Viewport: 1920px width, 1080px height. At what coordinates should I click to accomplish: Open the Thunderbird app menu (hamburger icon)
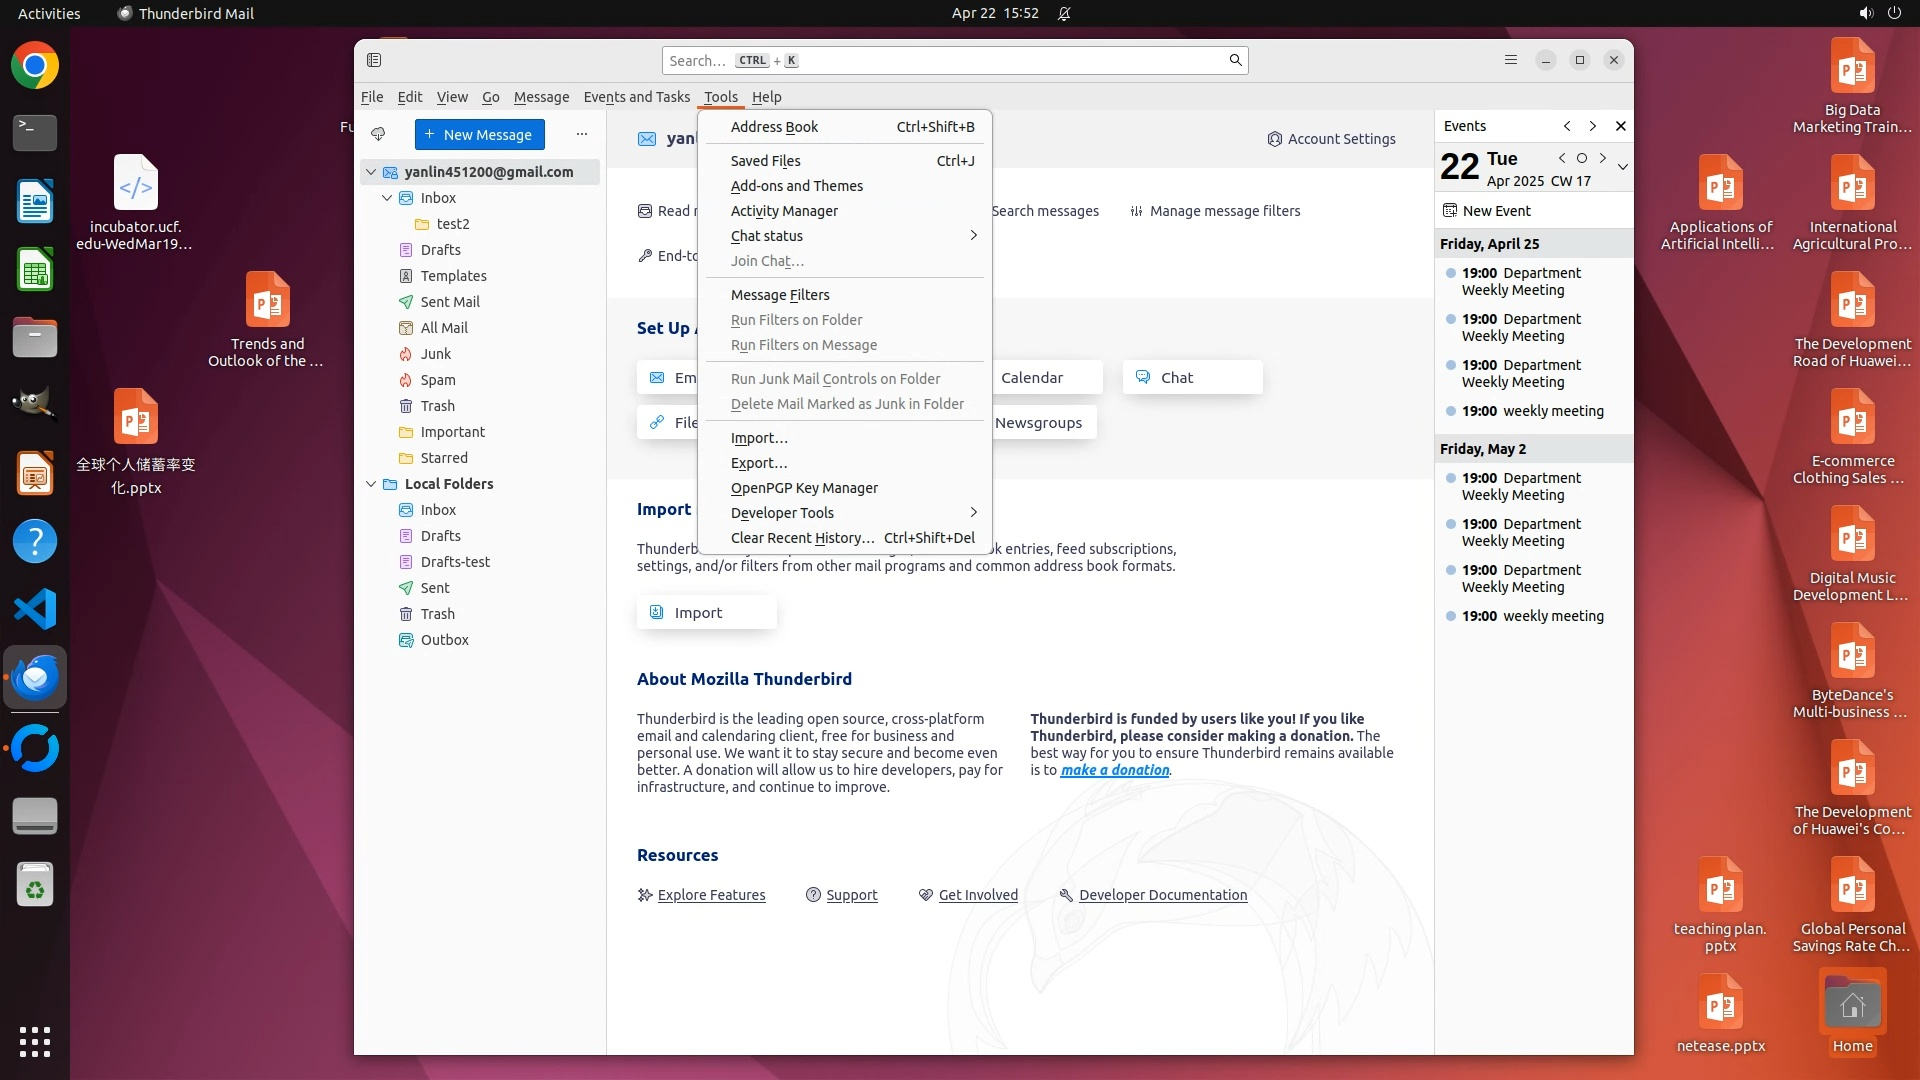point(1511,60)
